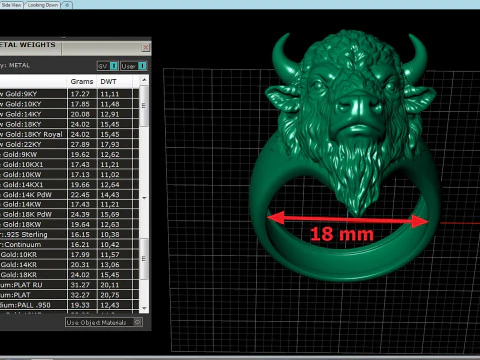Click the 19.66 grams value
The height and width of the screenshot is (360, 480).
point(80,184)
